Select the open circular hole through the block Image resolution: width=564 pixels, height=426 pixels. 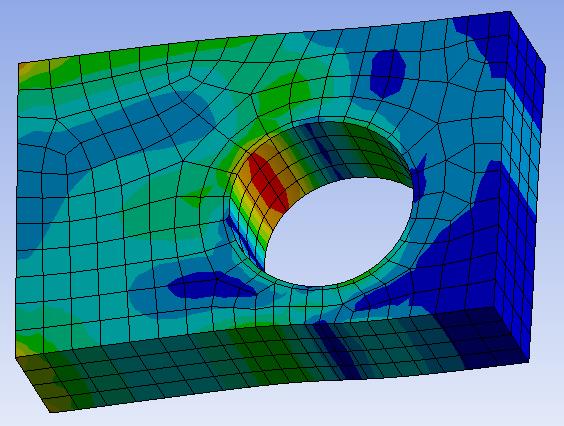tap(338, 232)
